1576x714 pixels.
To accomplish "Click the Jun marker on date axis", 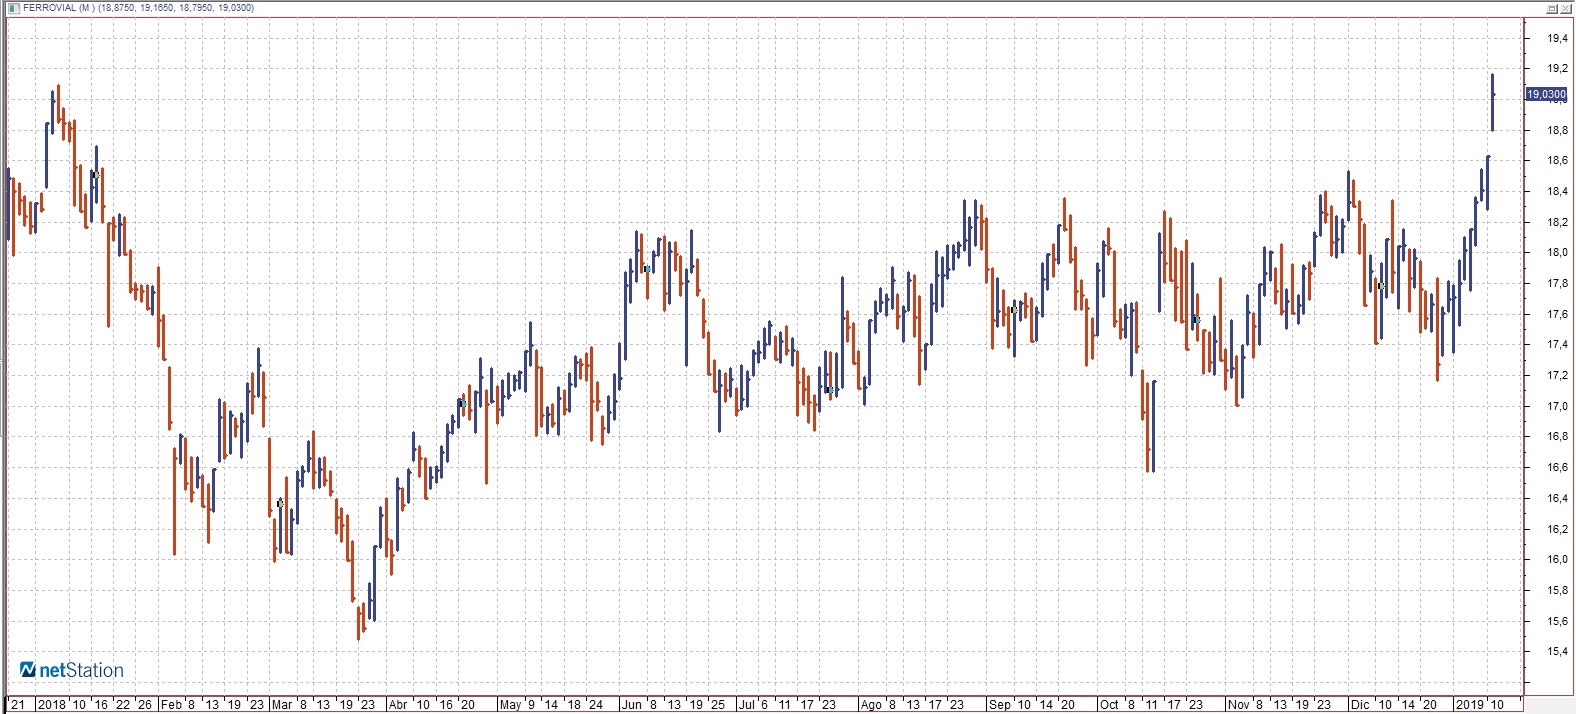I will (x=631, y=705).
